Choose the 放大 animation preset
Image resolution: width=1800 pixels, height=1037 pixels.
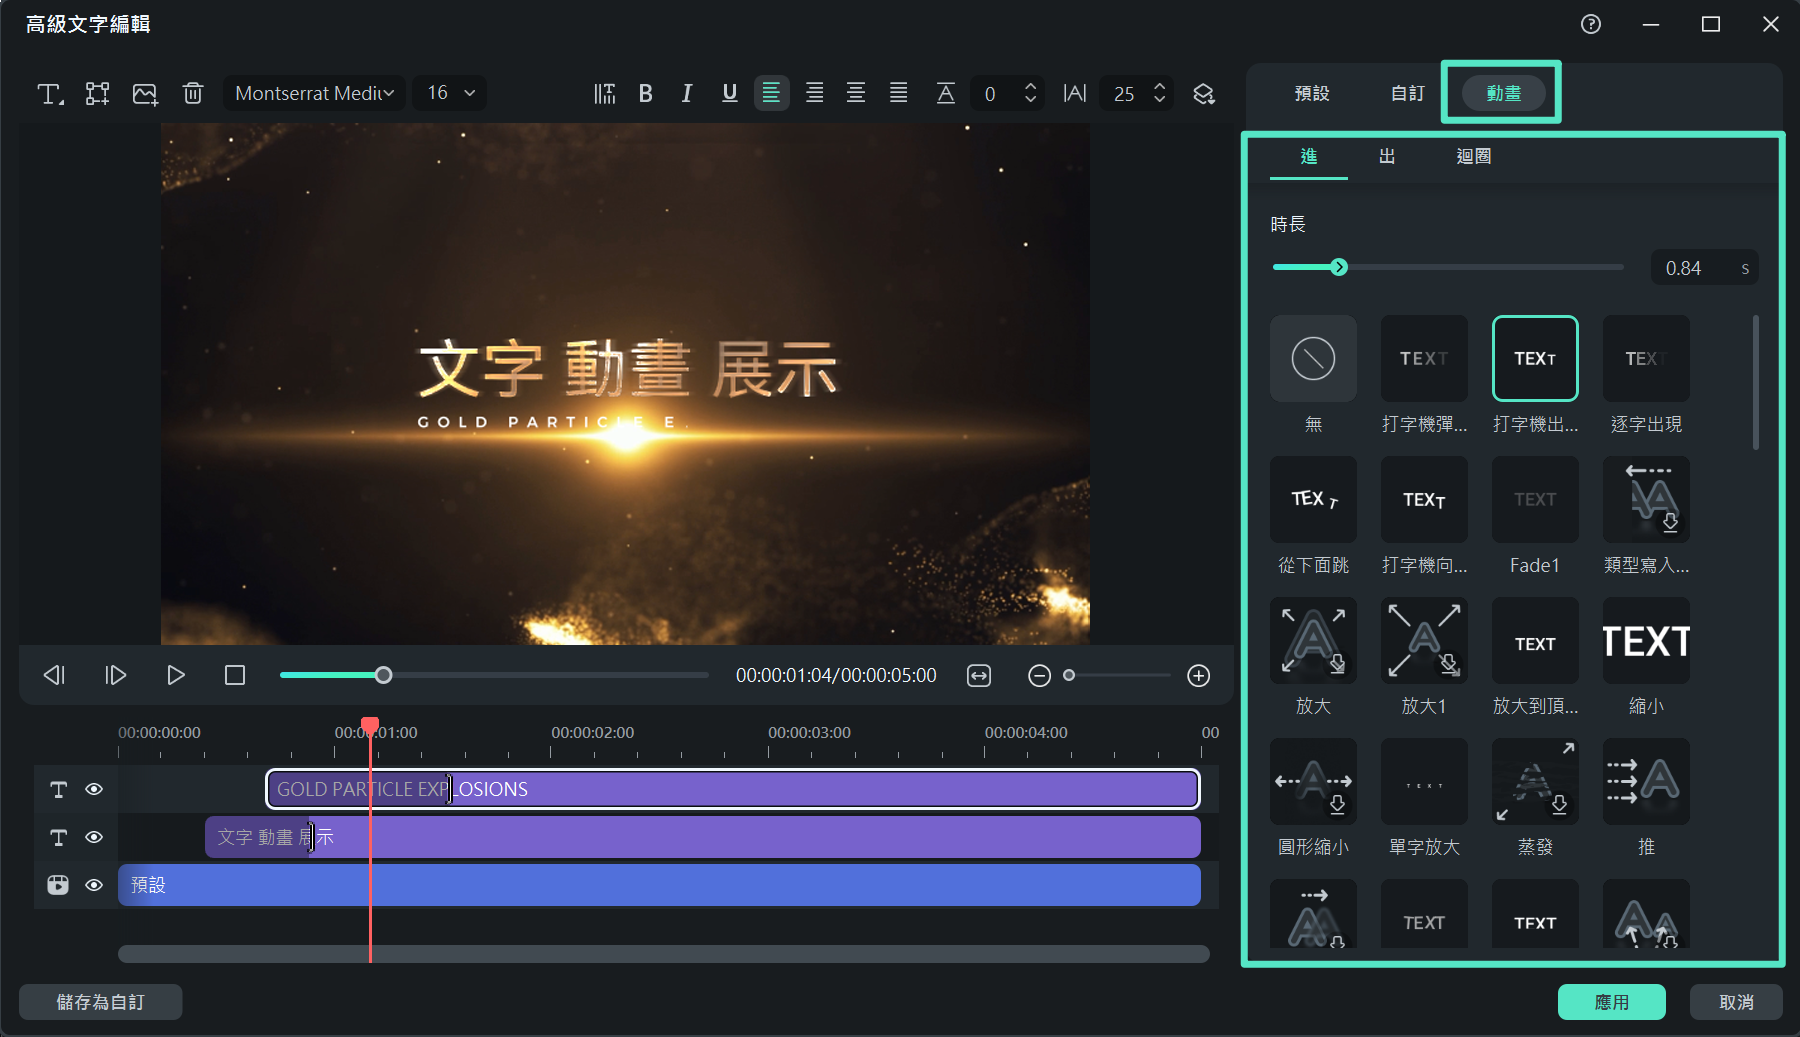(1313, 641)
